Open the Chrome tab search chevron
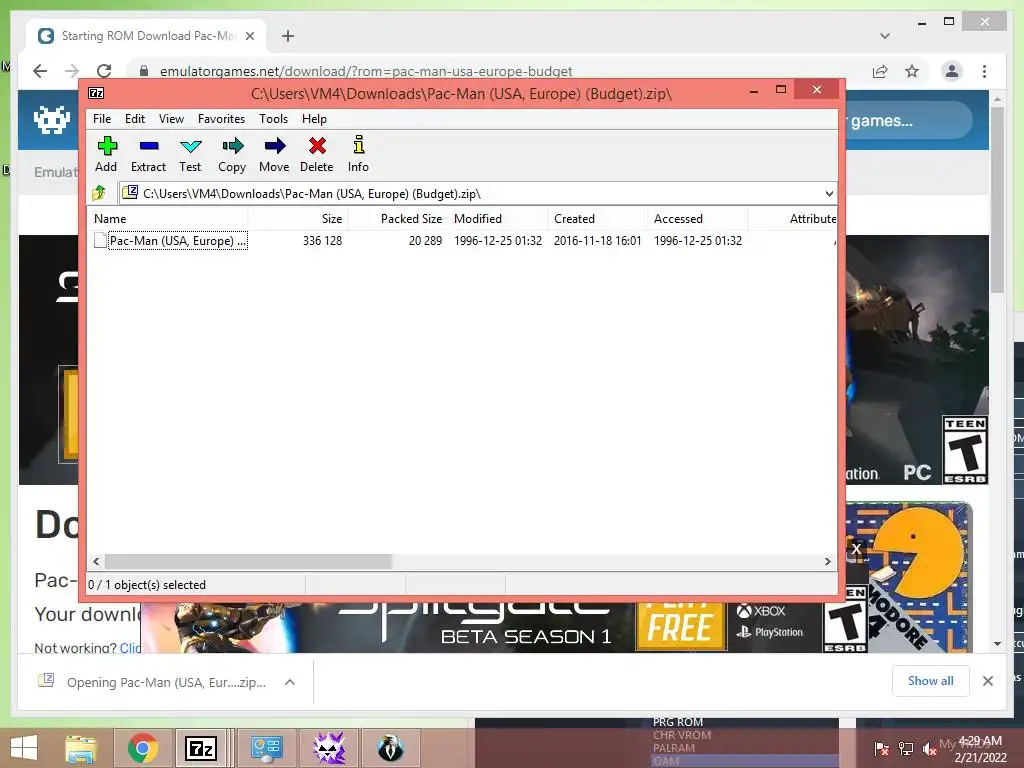1024x768 pixels. [x=885, y=36]
